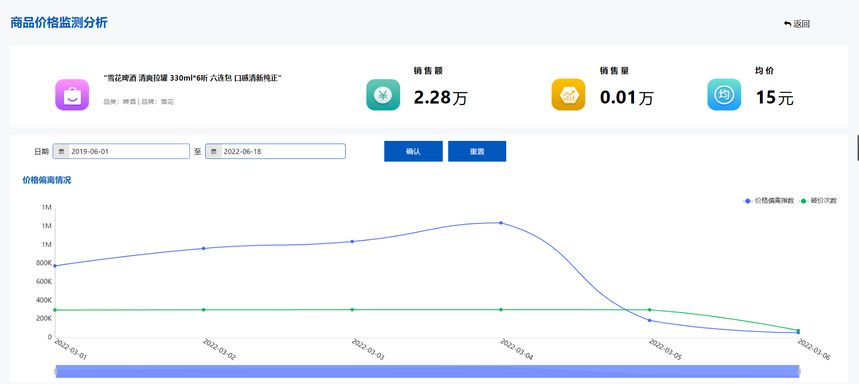
Task: Click the 品类:啤酒 | 品牌:雪花 text
Action: [139, 102]
